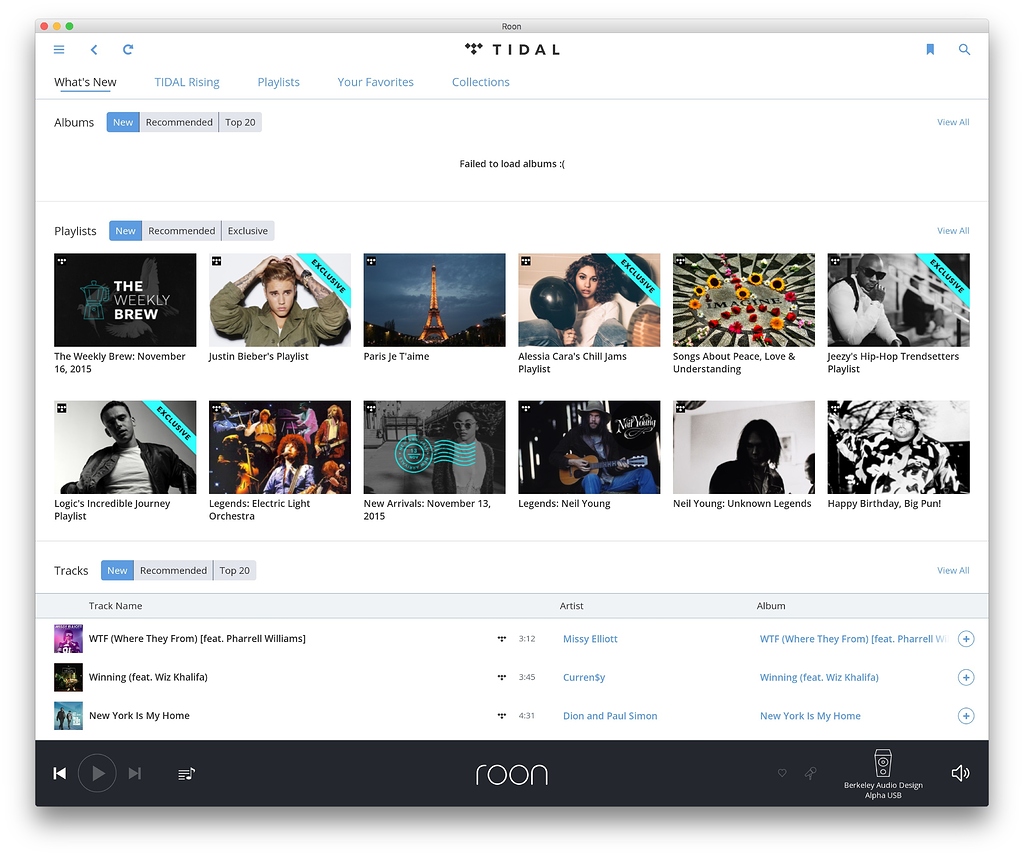Add Winning by Curren$y using plus button
Image resolution: width=1024 pixels, height=857 pixels.
coord(966,677)
